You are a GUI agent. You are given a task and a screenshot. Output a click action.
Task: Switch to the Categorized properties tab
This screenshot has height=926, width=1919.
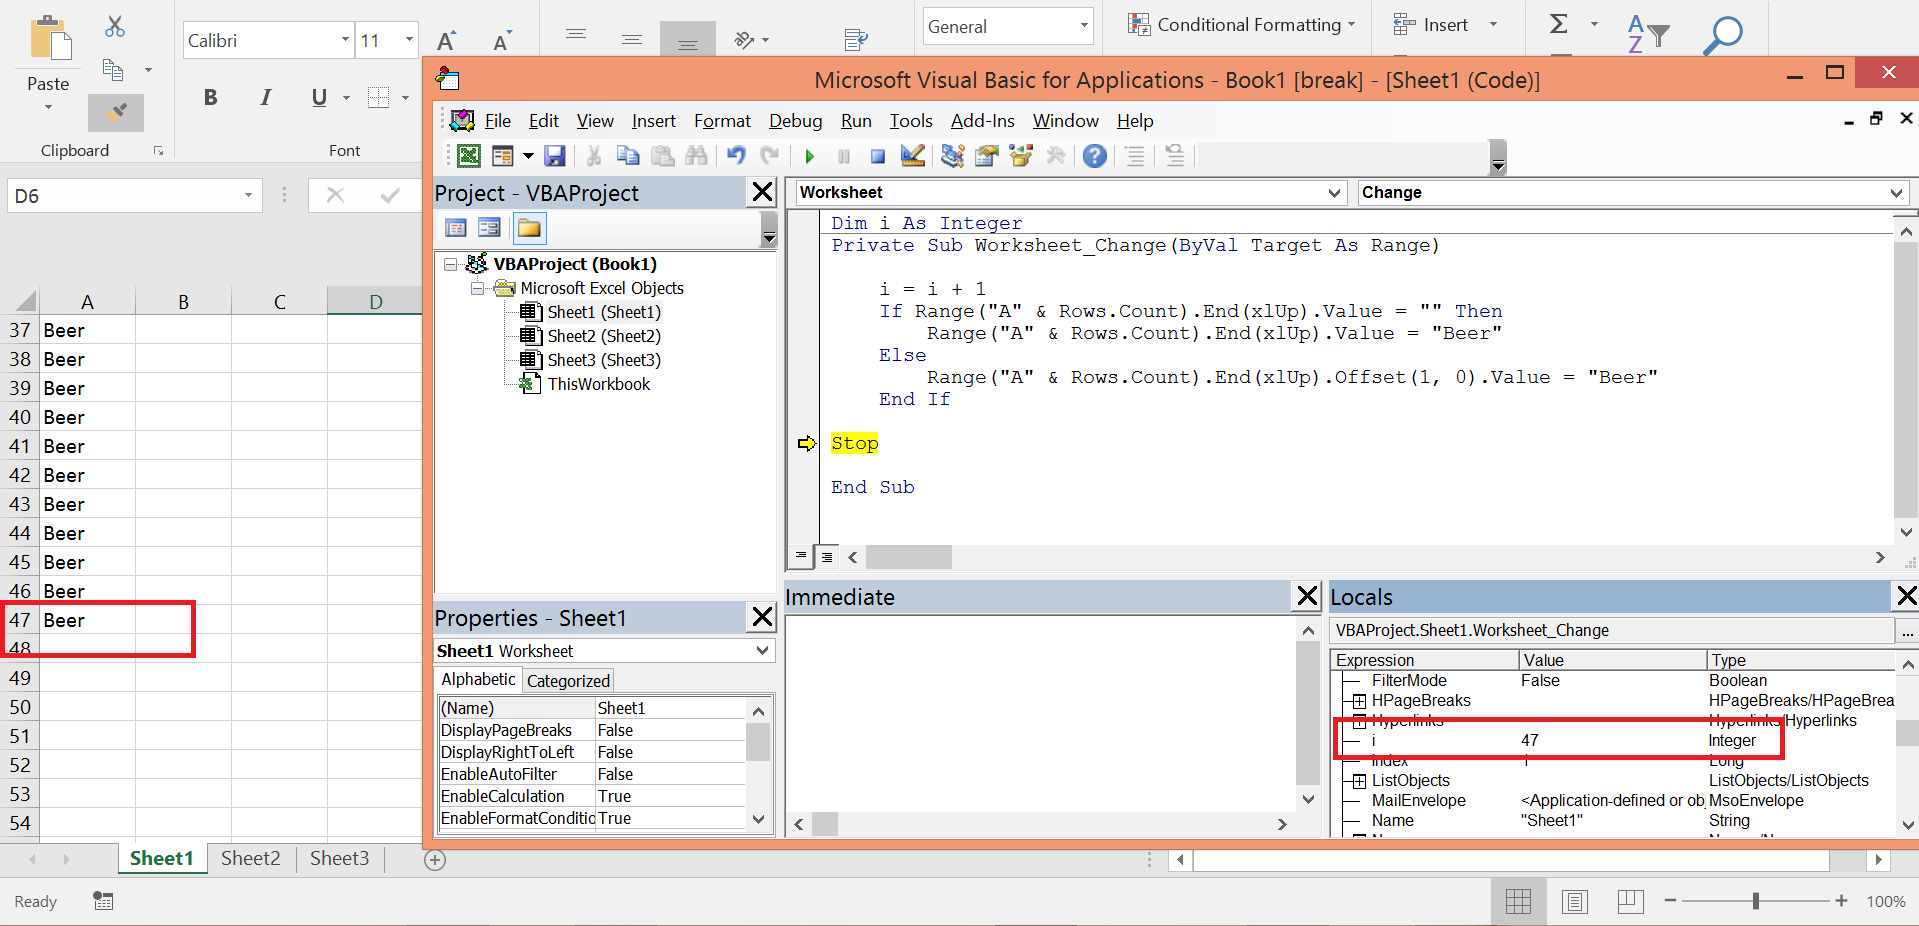pyautogui.click(x=568, y=681)
